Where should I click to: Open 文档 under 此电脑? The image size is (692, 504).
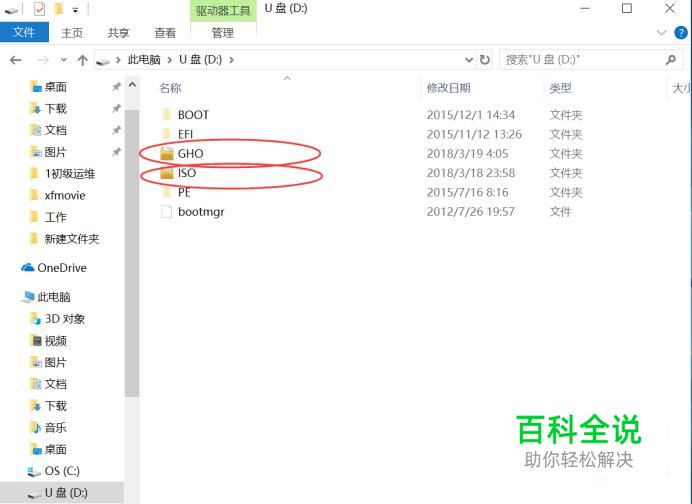[x=49, y=384]
